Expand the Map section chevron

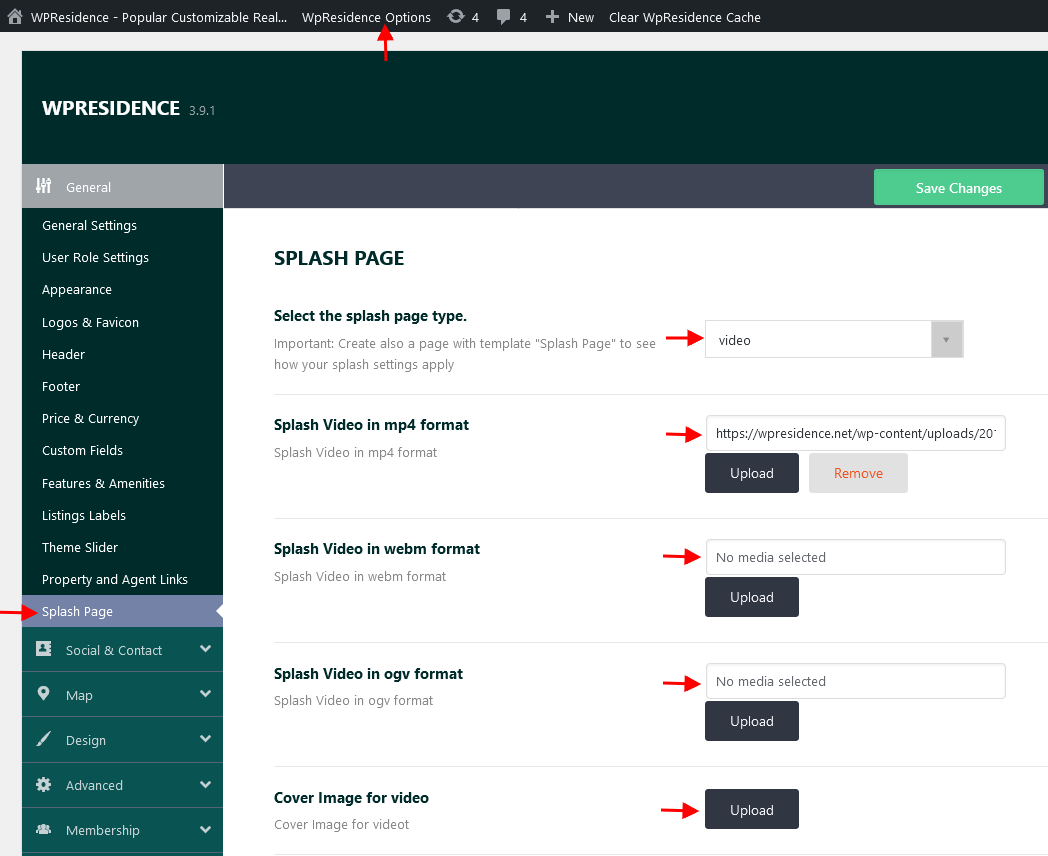[x=205, y=694]
